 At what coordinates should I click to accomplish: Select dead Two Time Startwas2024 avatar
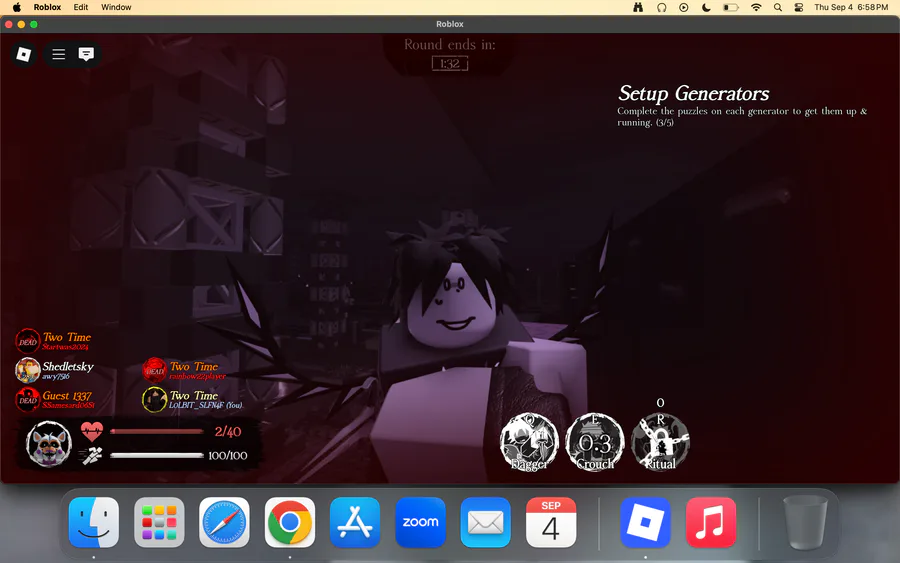point(27,341)
